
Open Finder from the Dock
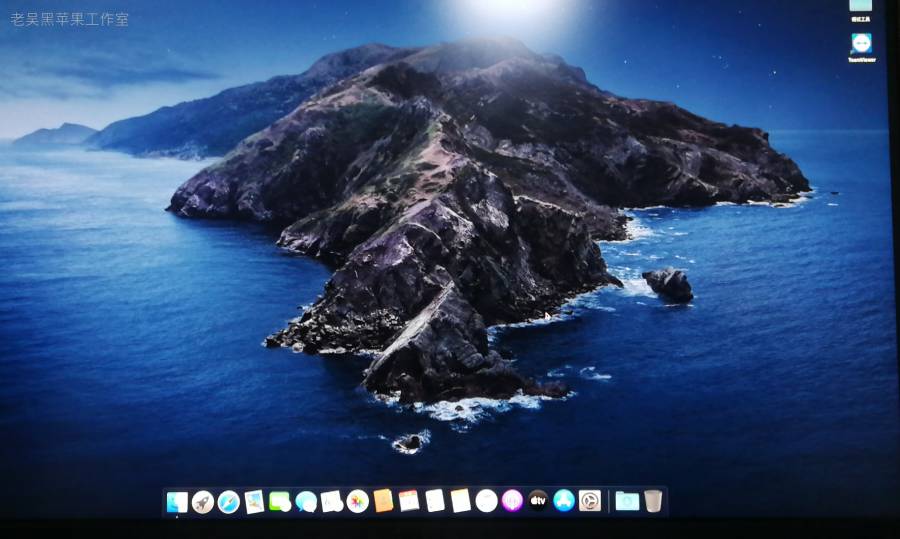click(177, 502)
